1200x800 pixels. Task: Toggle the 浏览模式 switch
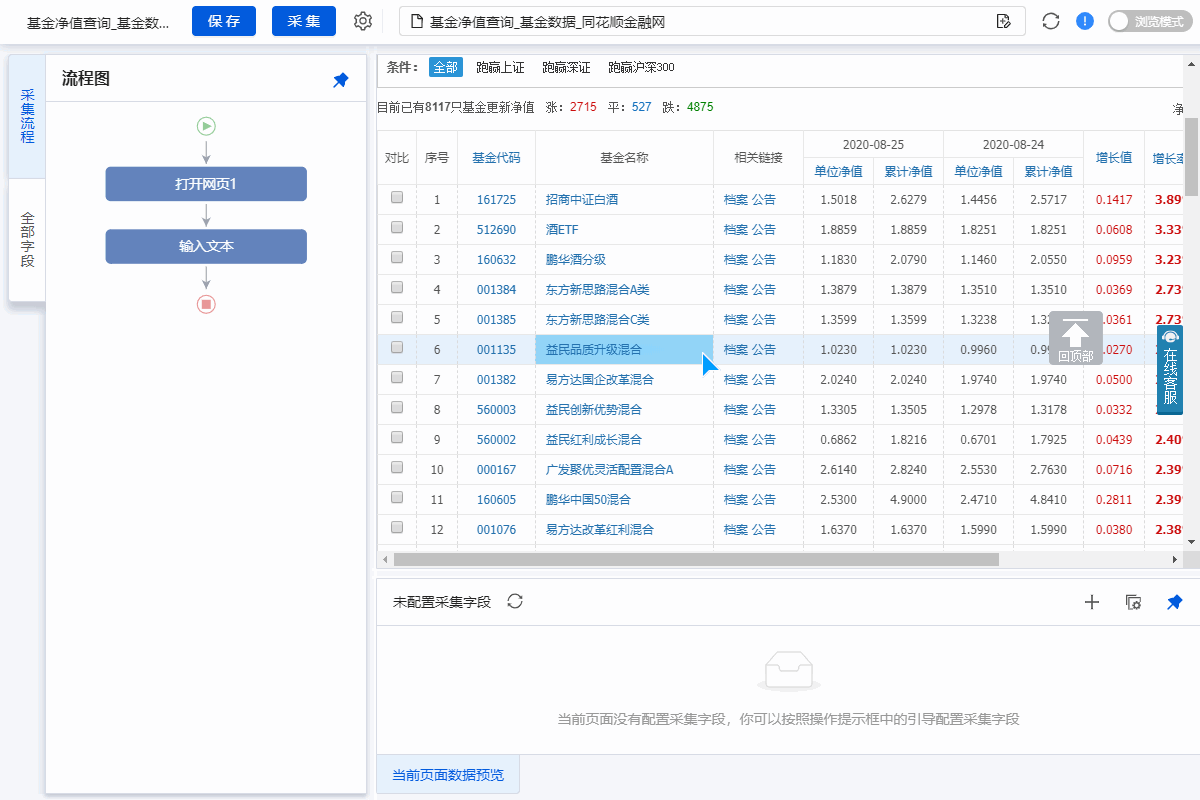[1150, 21]
